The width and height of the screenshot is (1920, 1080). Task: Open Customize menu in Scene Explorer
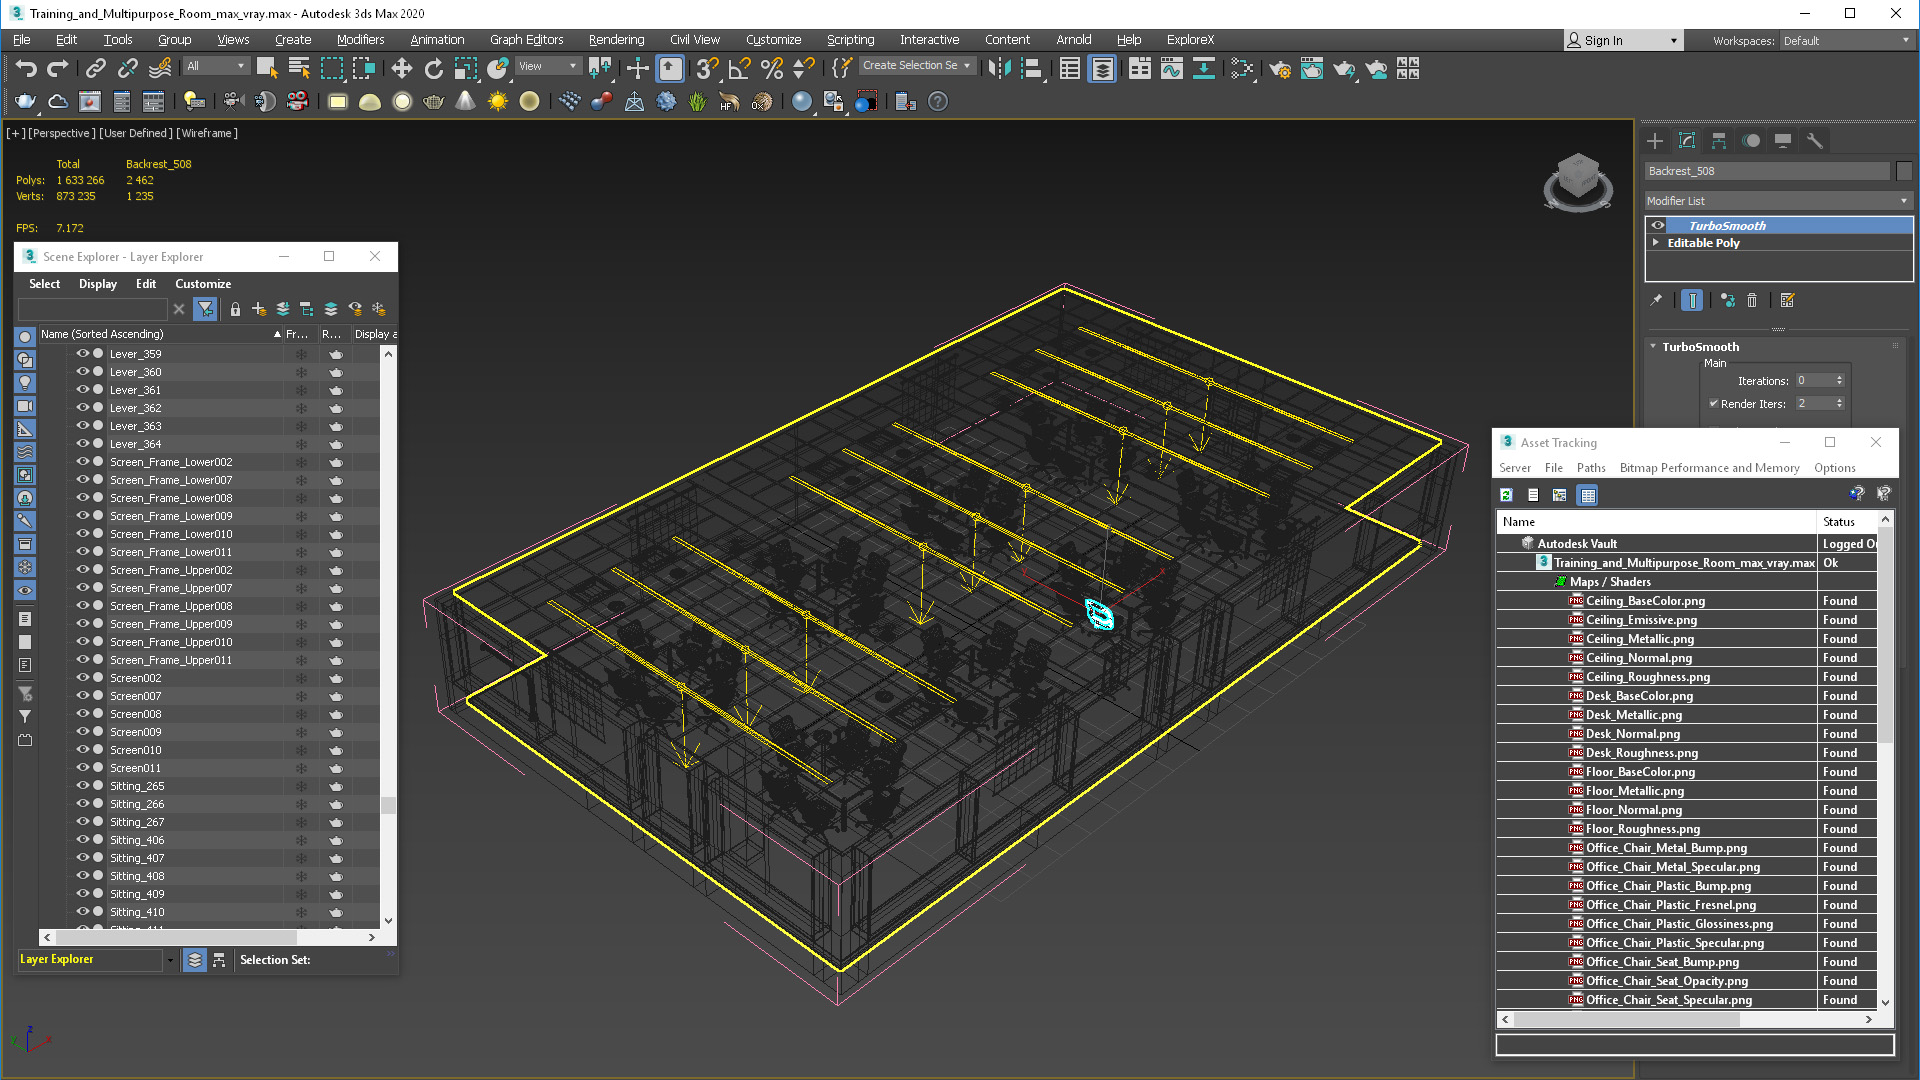click(203, 284)
